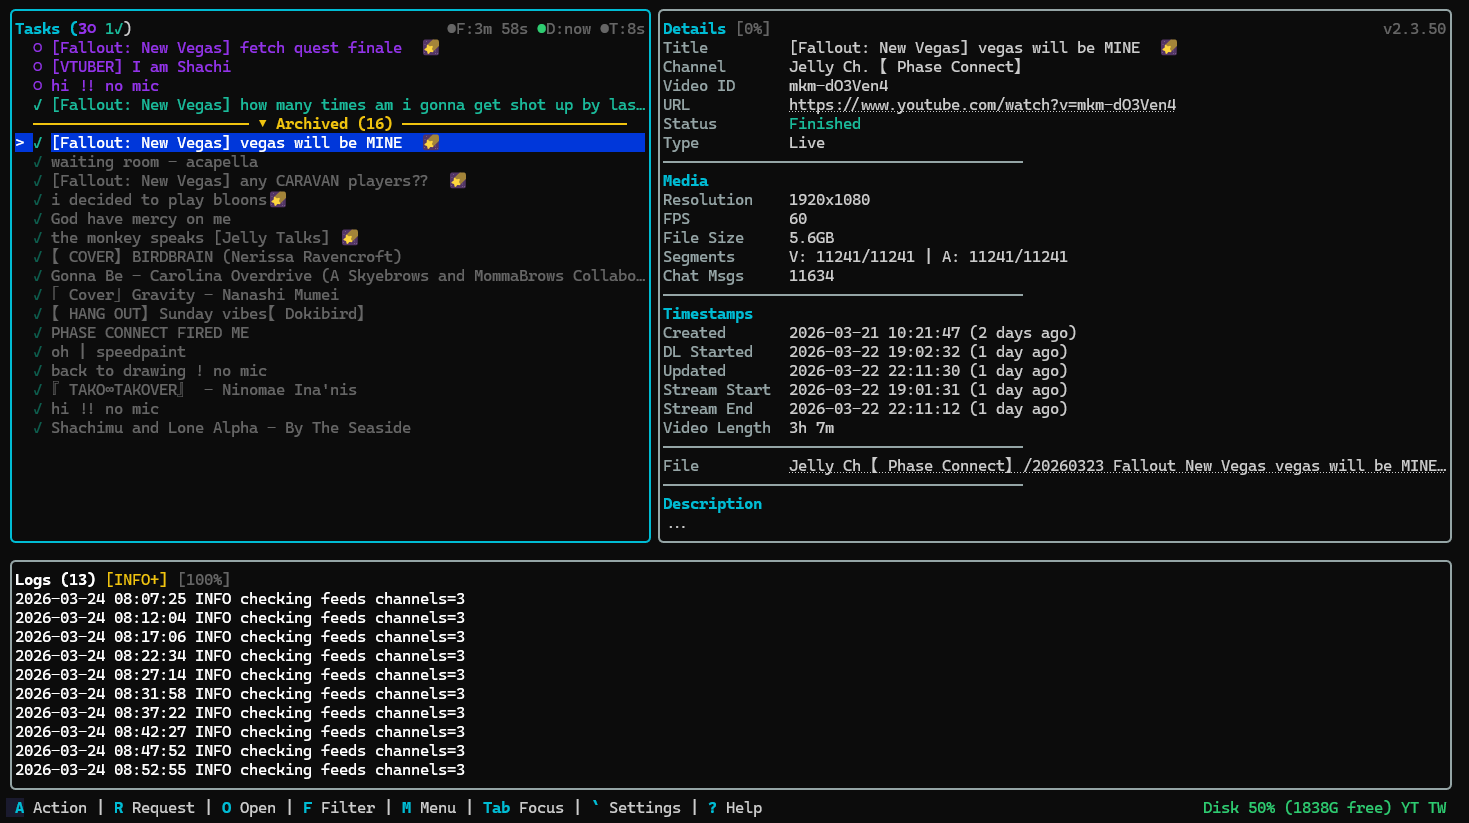Click star icon beside 'fetch quest finale'

pyautogui.click(x=431, y=48)
